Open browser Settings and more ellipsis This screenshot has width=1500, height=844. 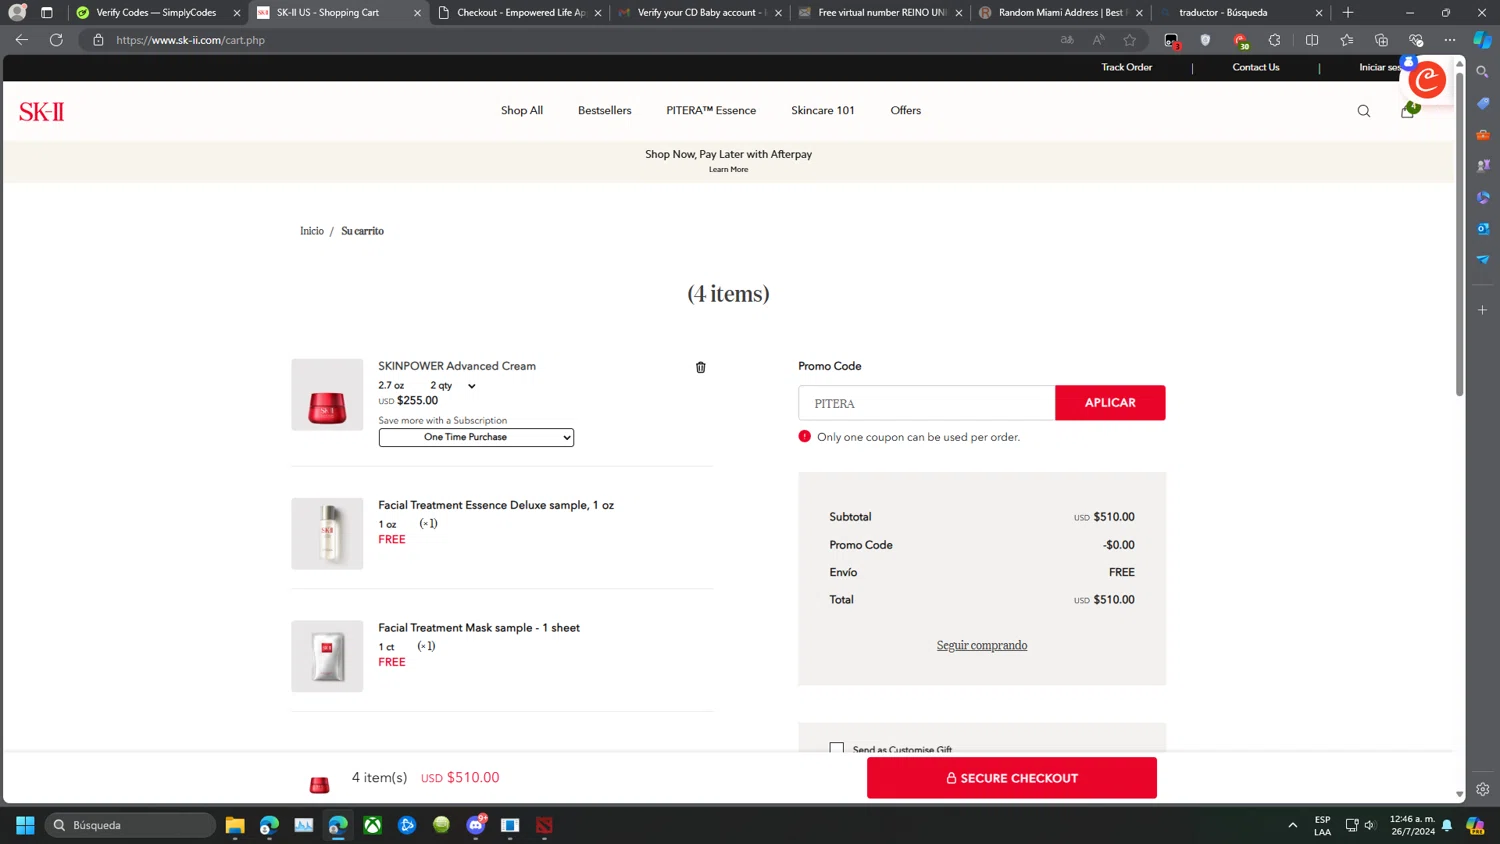[x=1450, y=40]
